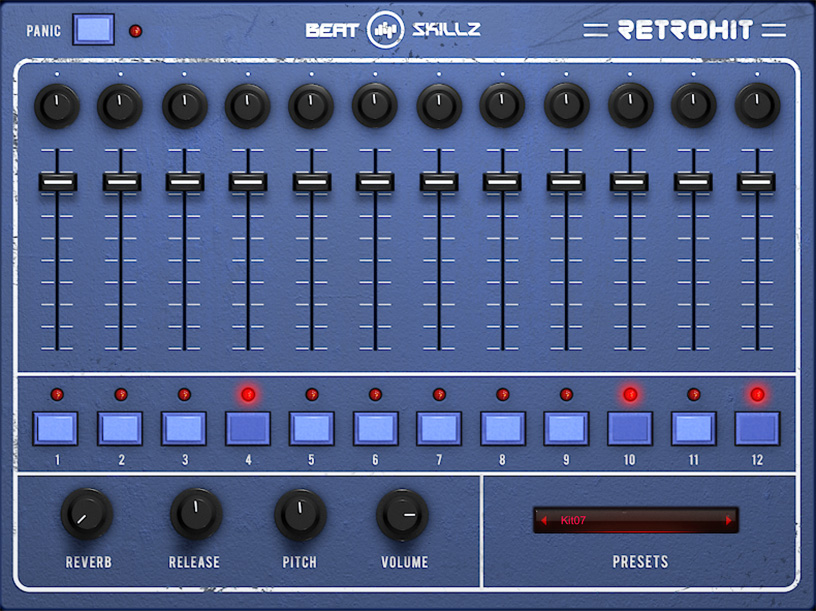Click the PITCH knob
816x611 pixels.
(300, 514)
